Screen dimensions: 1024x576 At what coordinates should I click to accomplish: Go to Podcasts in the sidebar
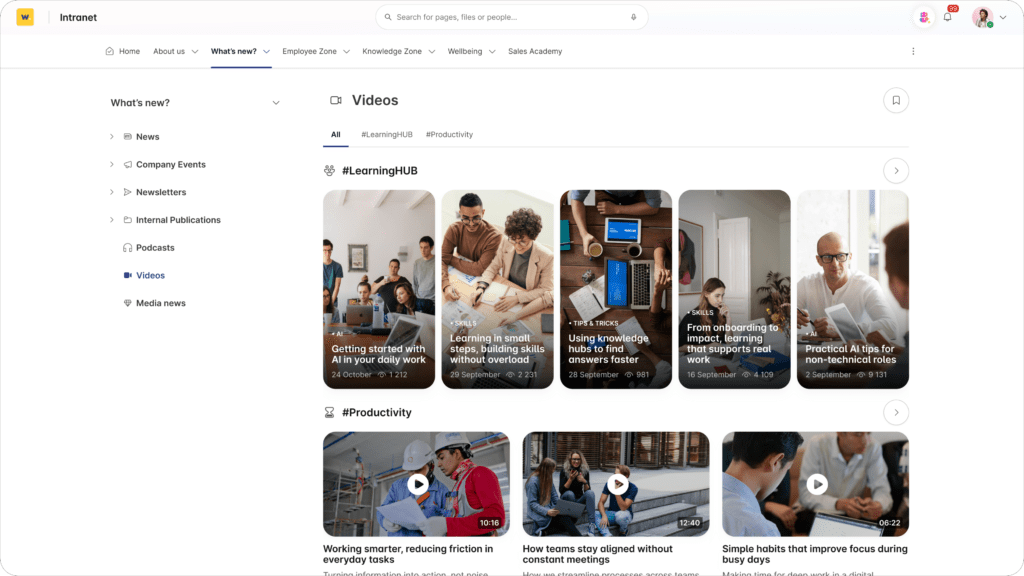click(x=155, y=248)
